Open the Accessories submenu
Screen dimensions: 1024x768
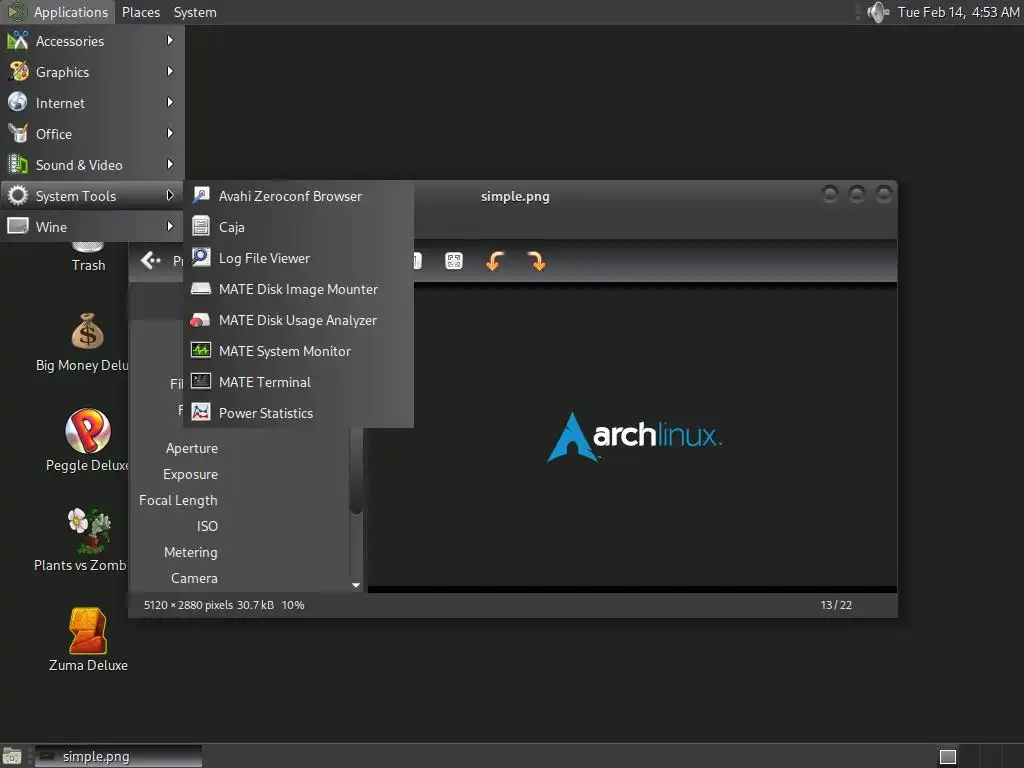pos(92,41)
